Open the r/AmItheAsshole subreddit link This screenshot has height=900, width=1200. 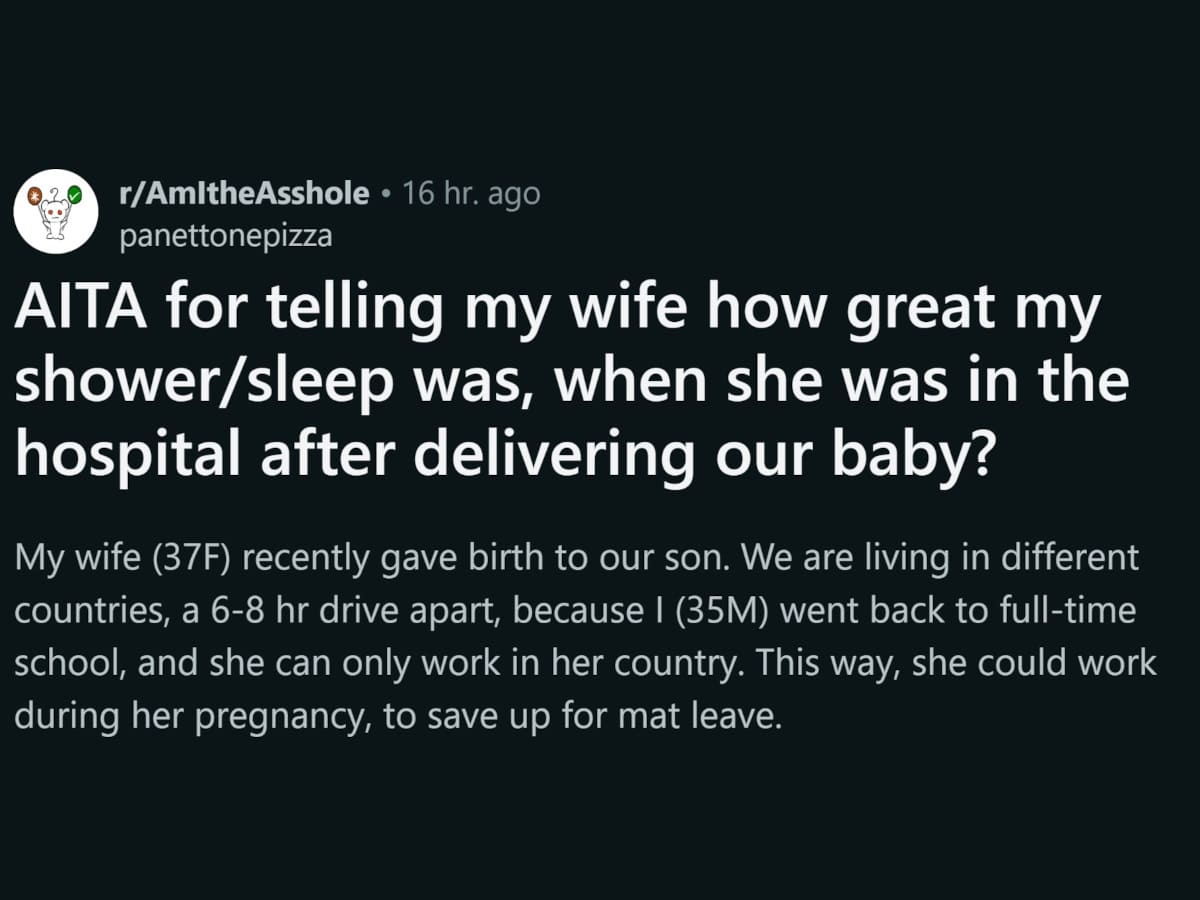point(244,194)
